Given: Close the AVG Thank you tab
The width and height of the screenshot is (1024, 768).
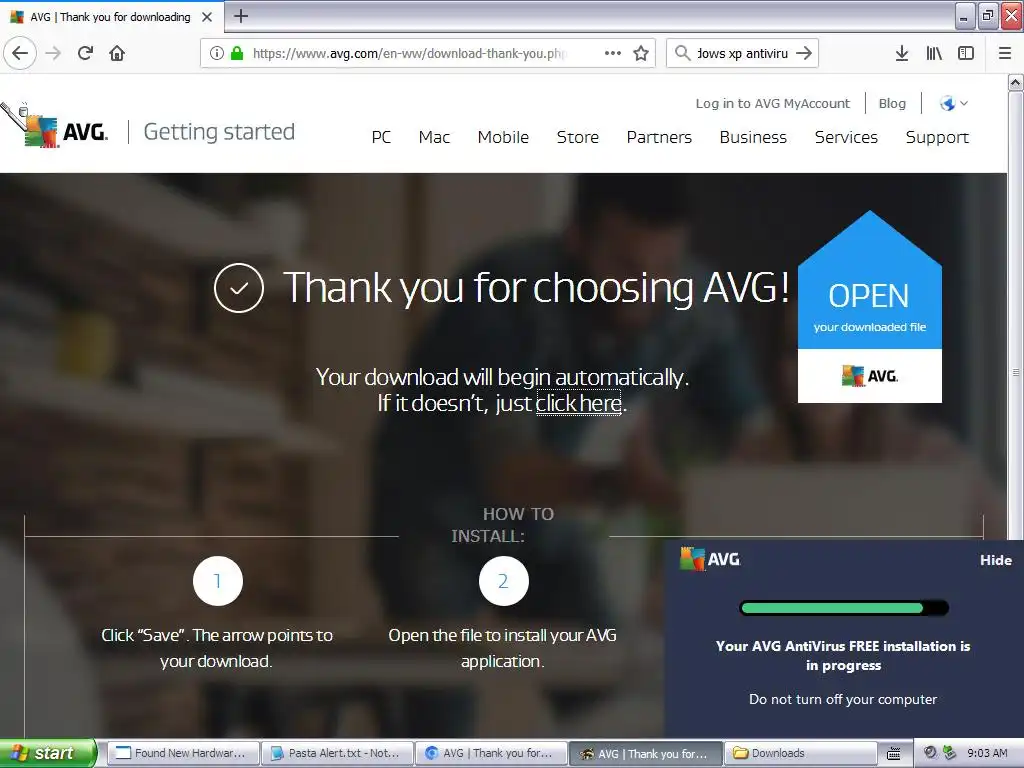Looking at the screenshot, I should 207,17.
